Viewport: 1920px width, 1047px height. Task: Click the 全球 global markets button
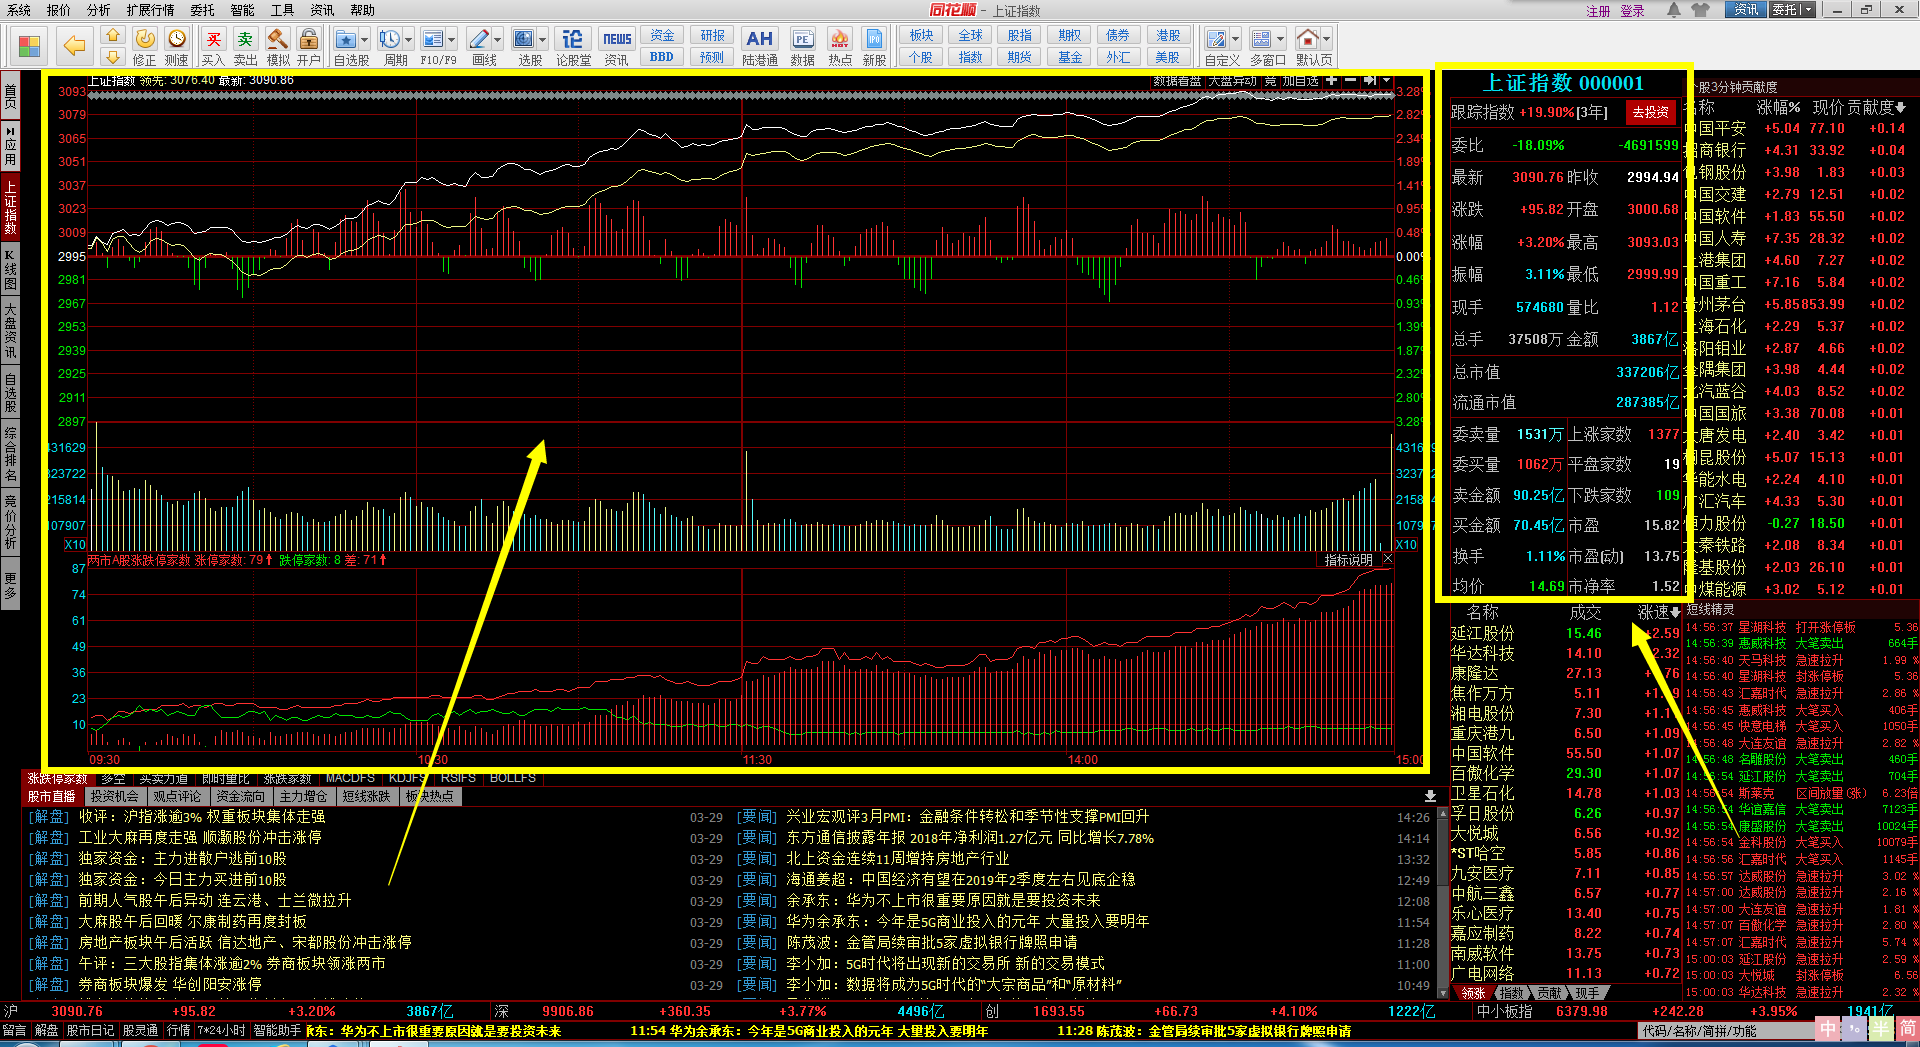click(x=970, y=35)
